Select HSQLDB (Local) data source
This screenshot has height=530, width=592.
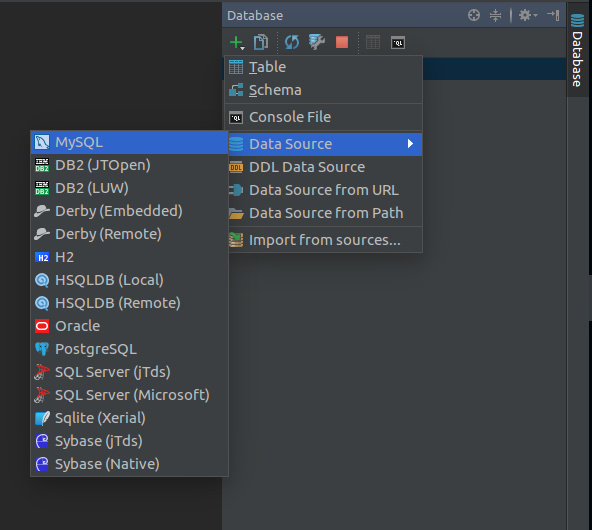[130, 280]
